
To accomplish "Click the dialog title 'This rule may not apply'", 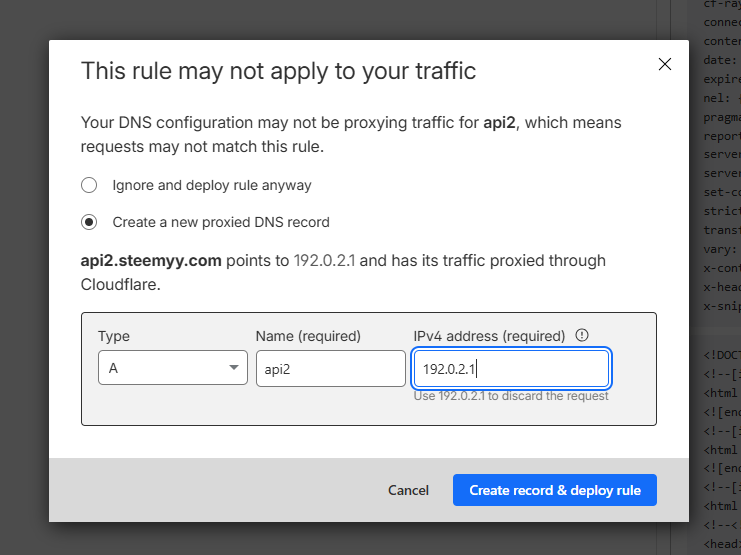I will coord(278,70).
